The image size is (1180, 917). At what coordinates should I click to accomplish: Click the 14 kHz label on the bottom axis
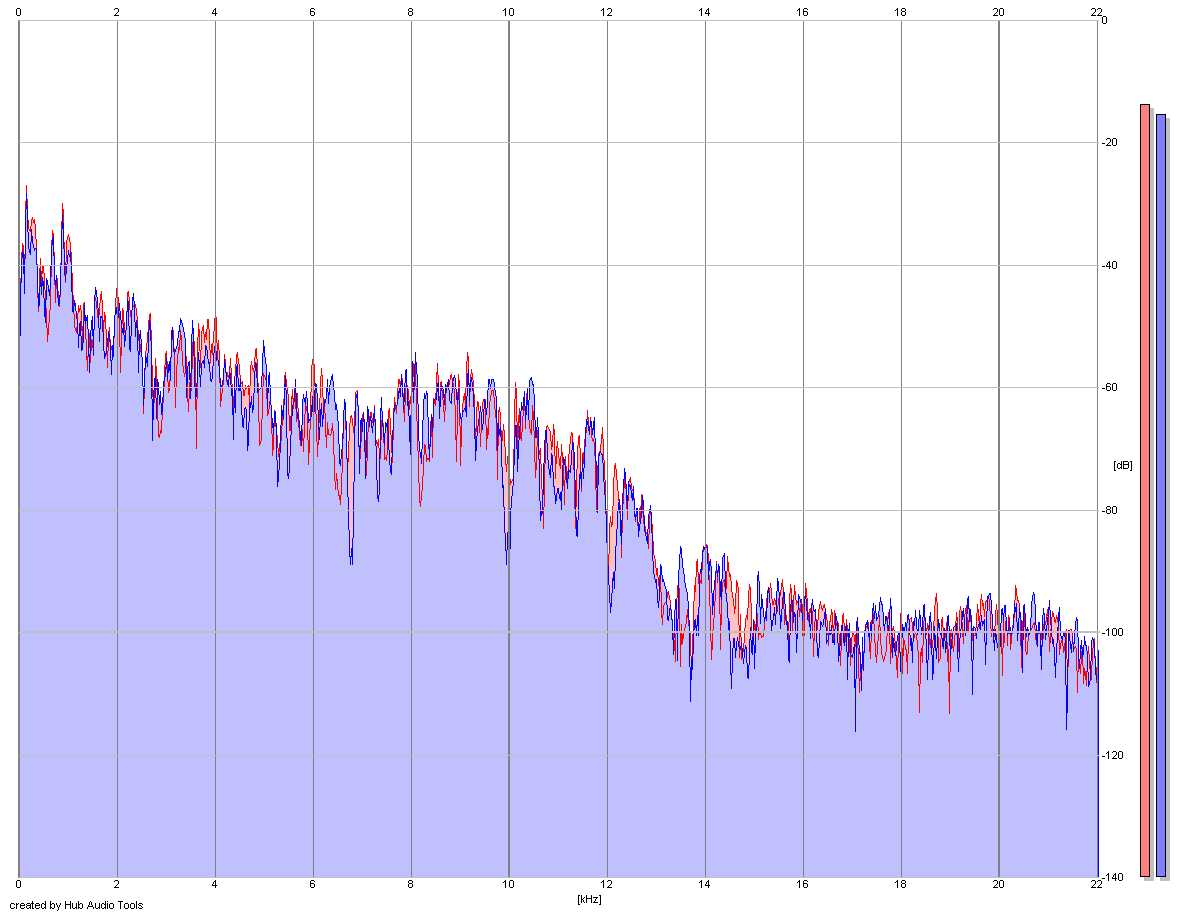704,884
